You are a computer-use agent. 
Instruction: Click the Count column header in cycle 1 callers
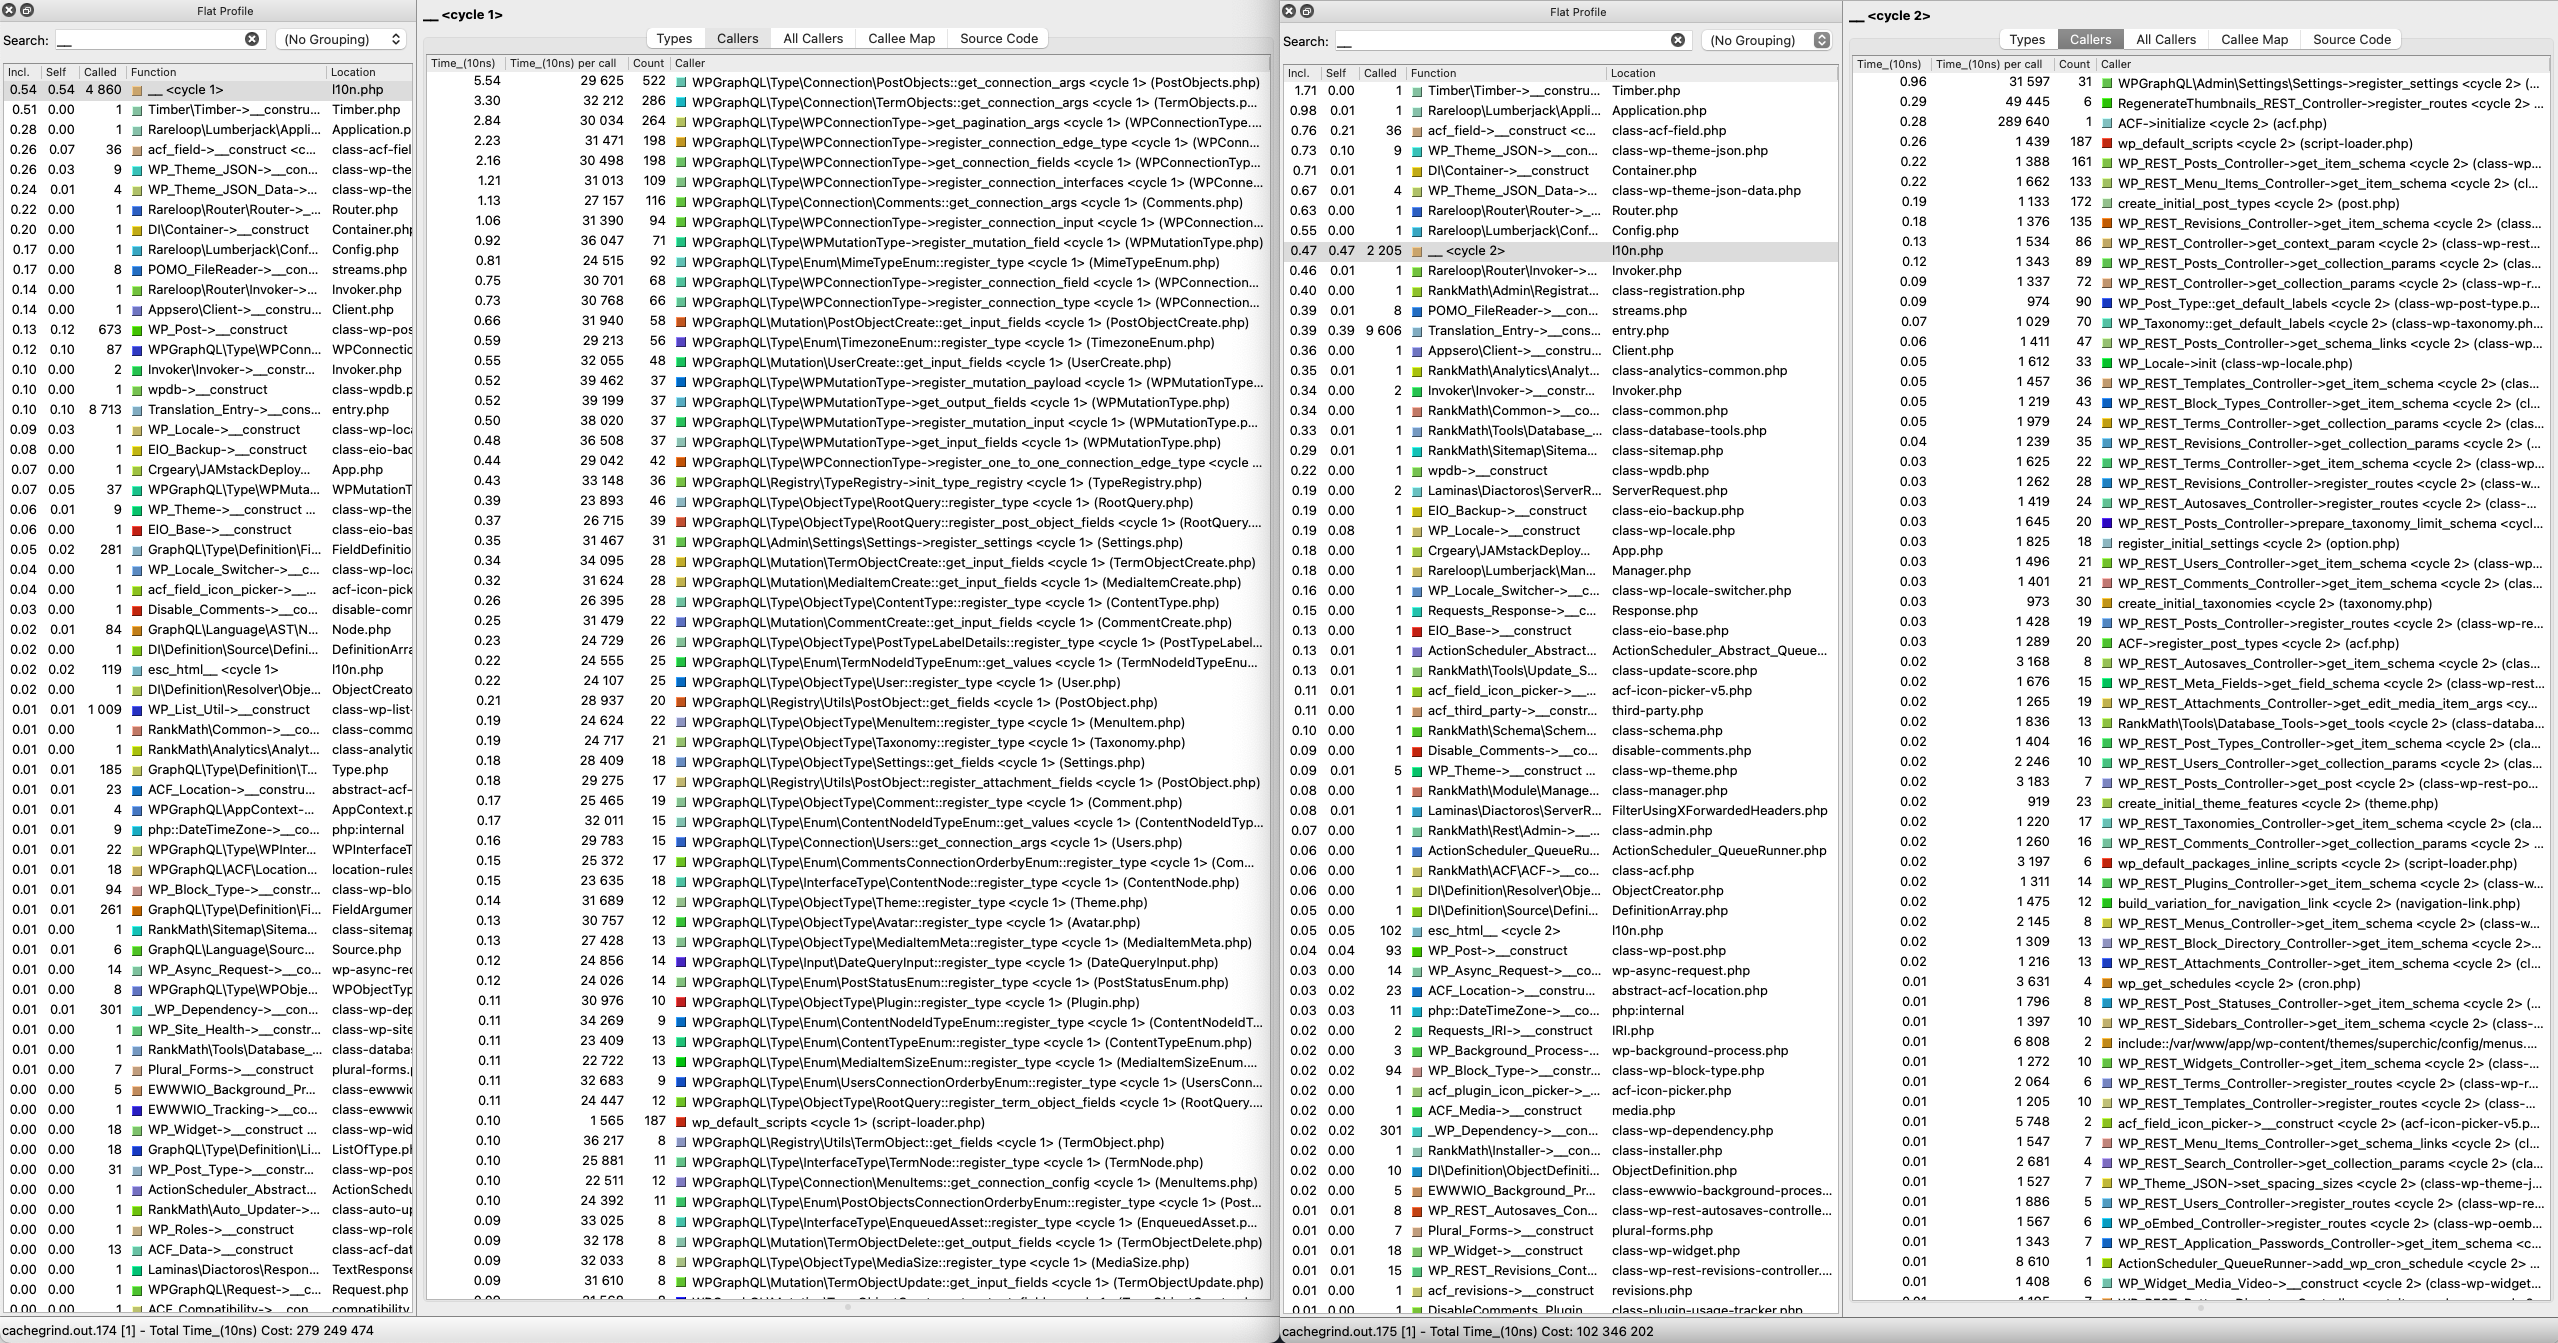648,63
